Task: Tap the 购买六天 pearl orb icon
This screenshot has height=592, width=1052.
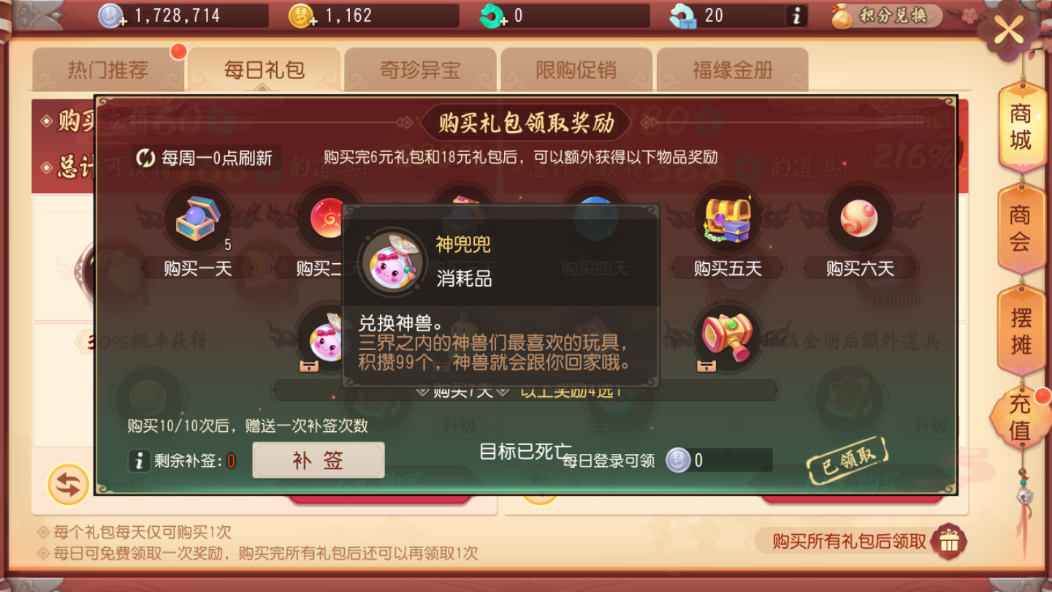Action: pyautogui.click(x=859, y=218)
